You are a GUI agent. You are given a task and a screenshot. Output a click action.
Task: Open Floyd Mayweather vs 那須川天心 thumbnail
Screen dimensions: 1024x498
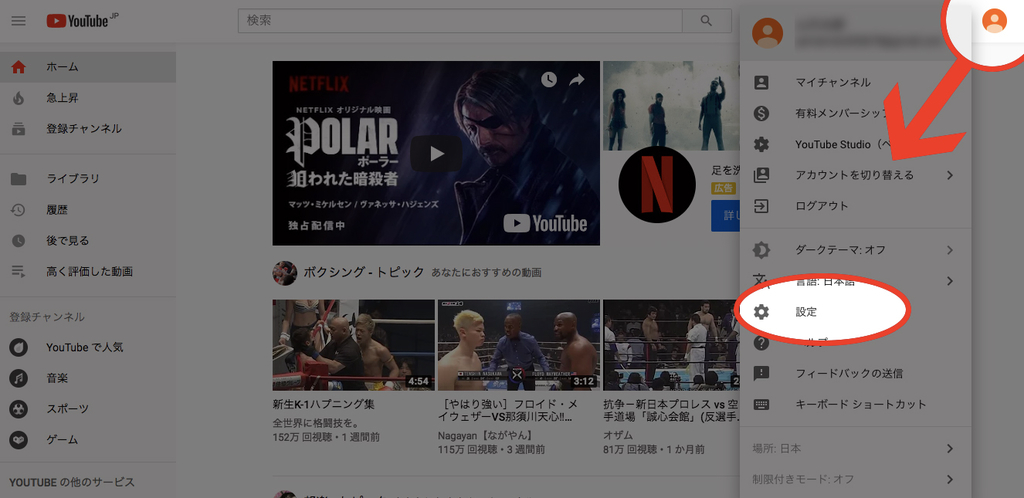coord(518,345)
